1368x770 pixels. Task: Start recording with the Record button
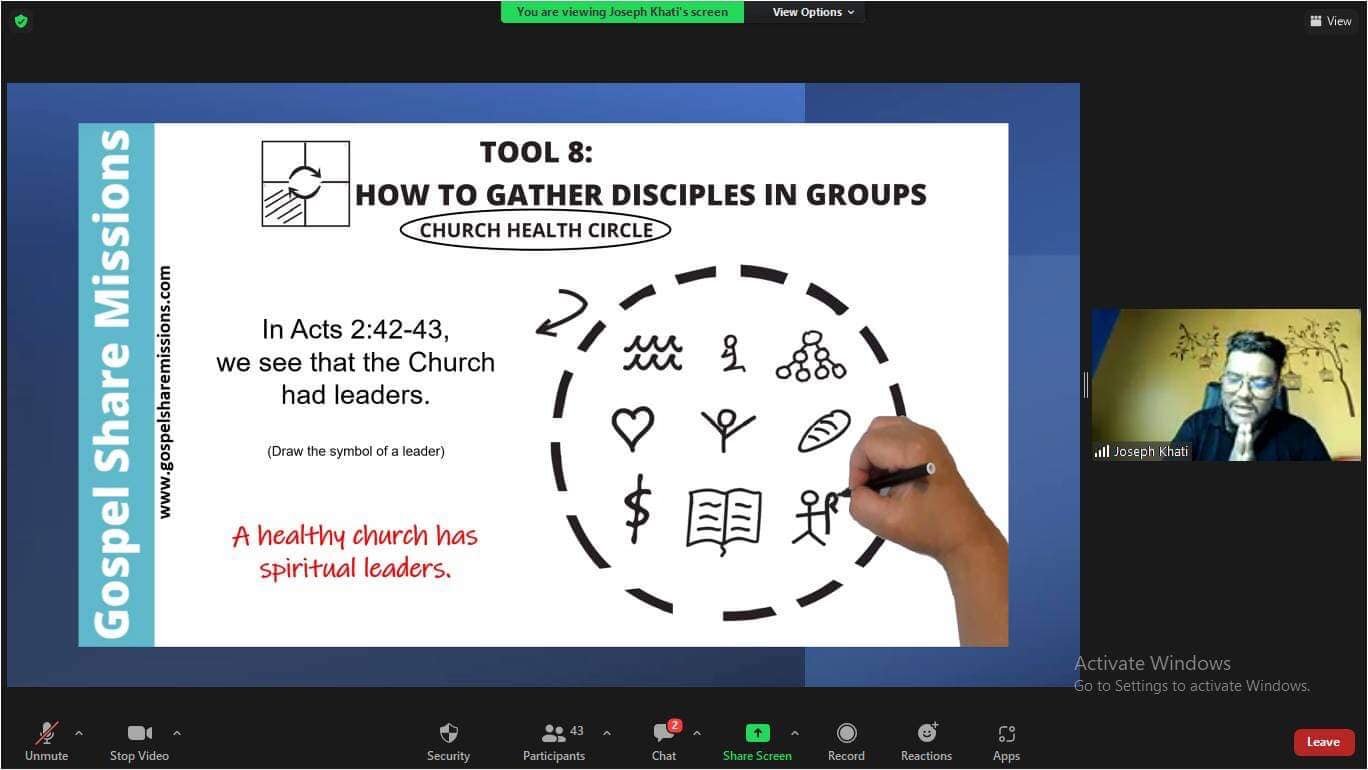pyautogui.click(x=846, y=741)
